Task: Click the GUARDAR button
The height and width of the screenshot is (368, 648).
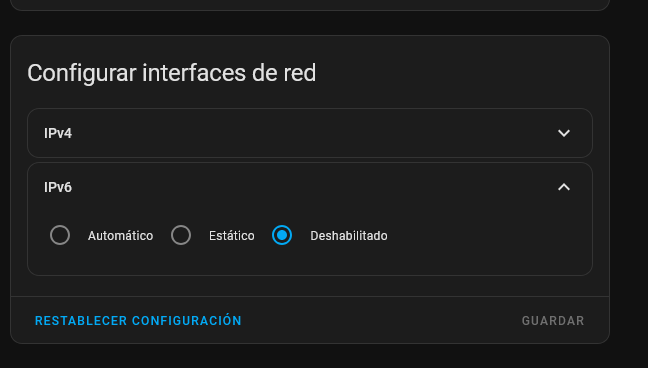Action: click(x=553, y=320)
